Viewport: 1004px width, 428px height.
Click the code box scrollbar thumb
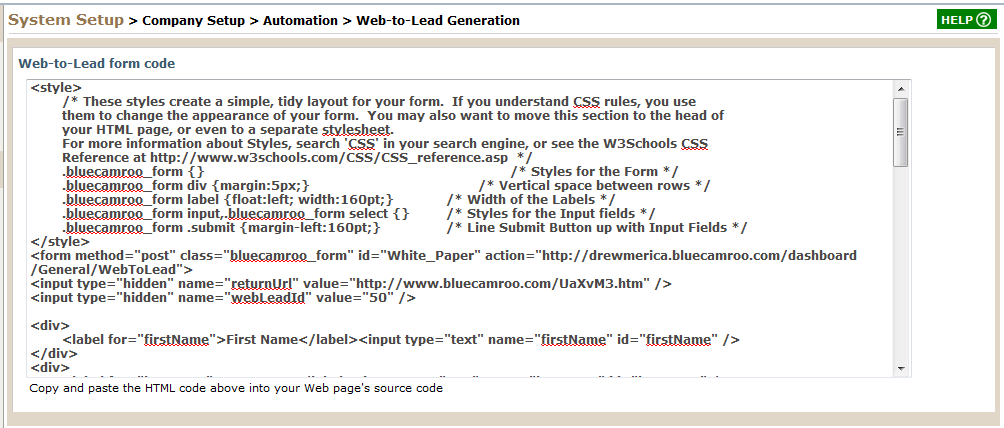(x=901, y=132)
